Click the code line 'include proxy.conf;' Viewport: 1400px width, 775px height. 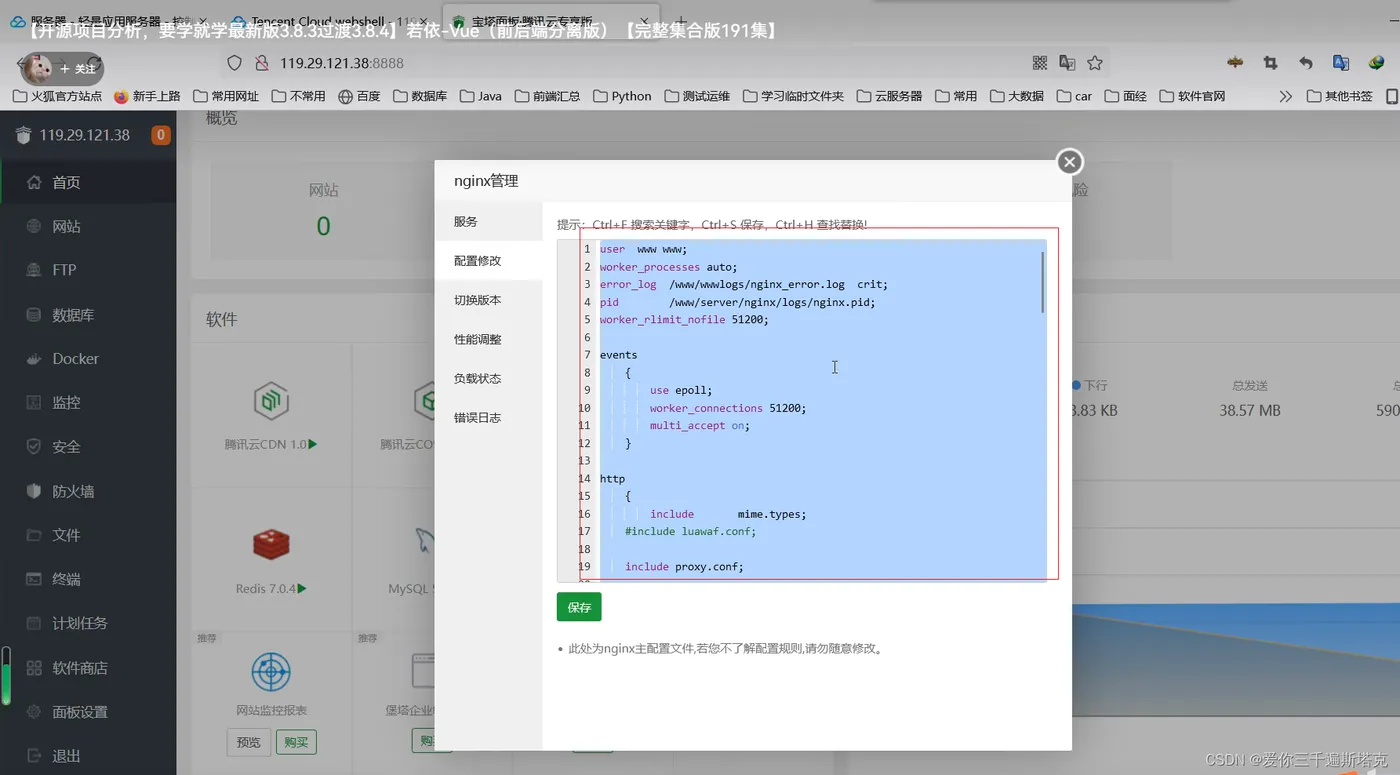point(684,567)
